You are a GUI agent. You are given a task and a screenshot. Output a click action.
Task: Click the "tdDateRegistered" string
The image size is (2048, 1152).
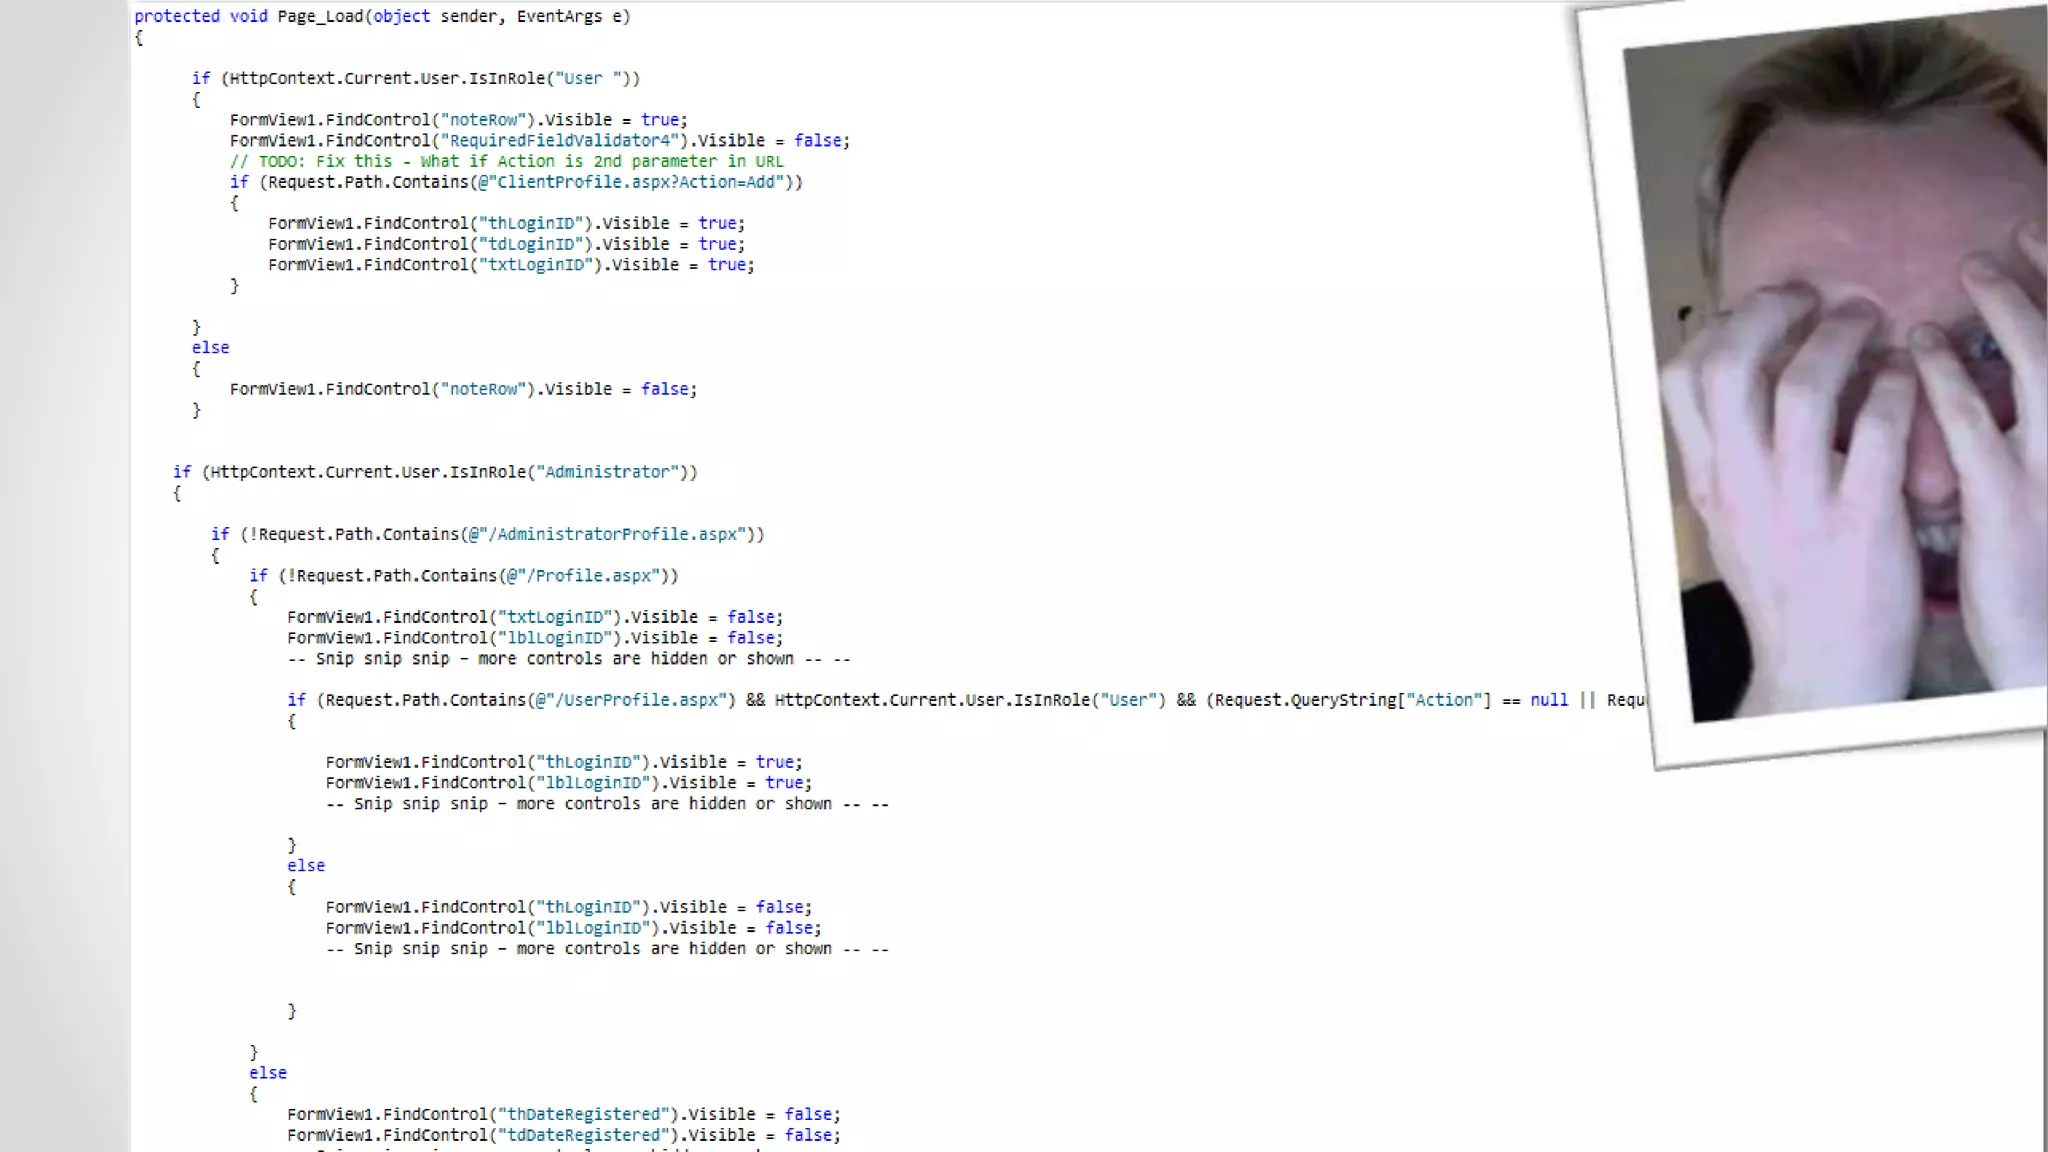(584, 1135)
